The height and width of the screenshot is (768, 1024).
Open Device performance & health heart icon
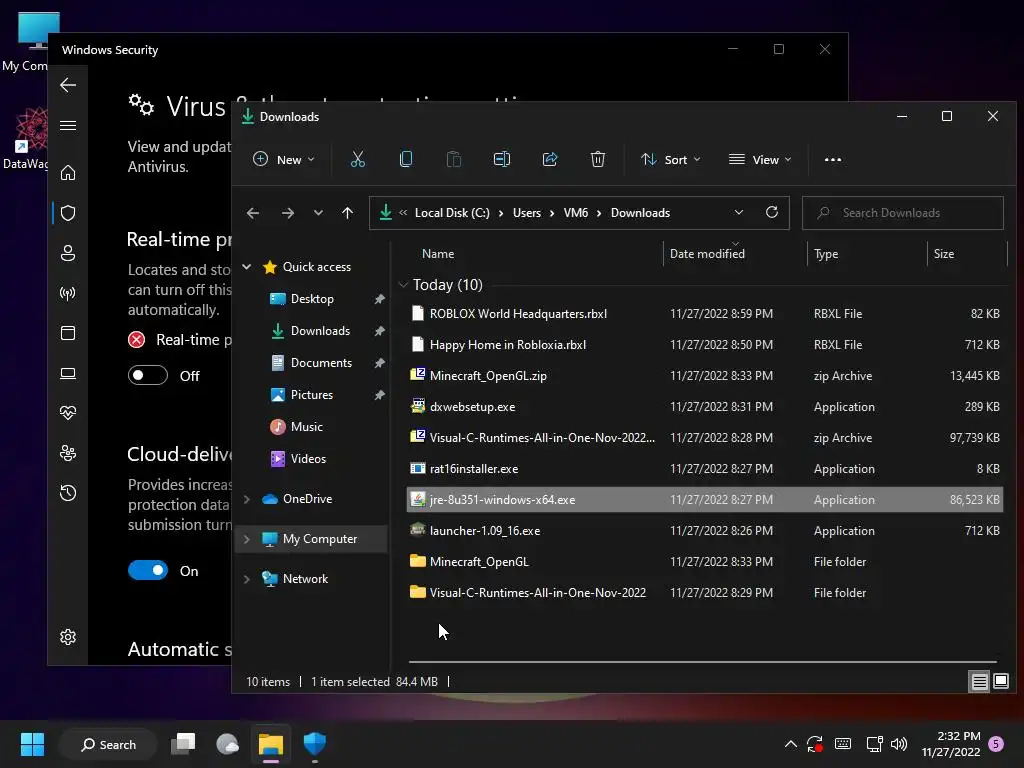(x=68, y=413)
